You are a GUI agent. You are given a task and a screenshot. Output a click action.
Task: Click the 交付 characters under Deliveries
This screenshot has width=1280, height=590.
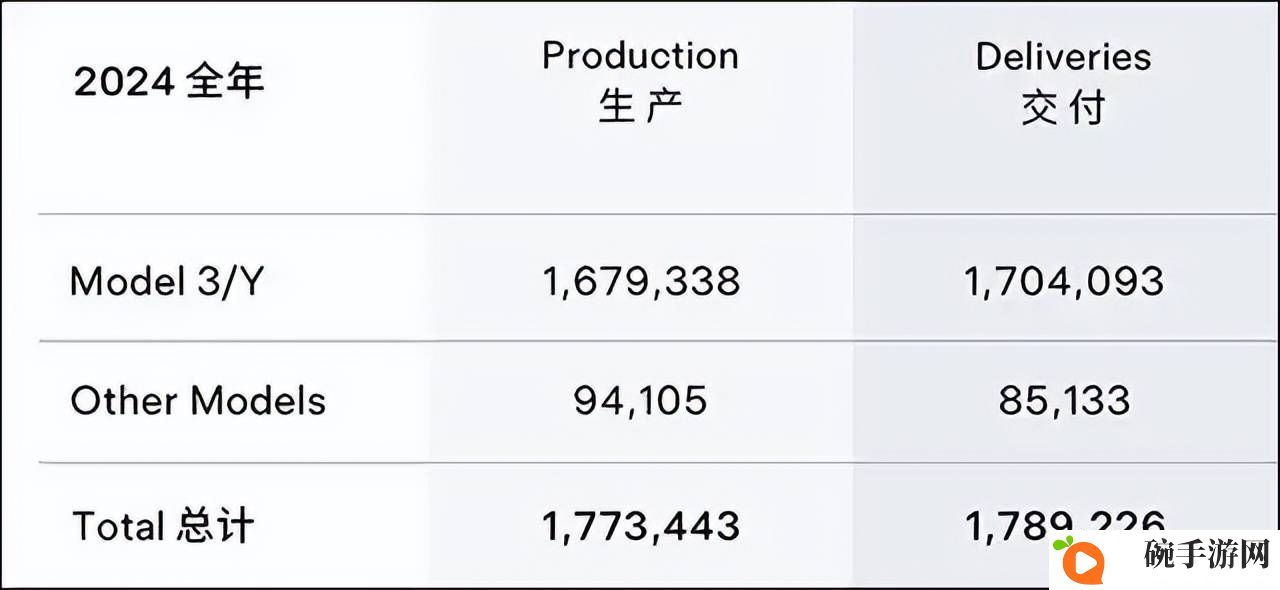pos(1063,108)
